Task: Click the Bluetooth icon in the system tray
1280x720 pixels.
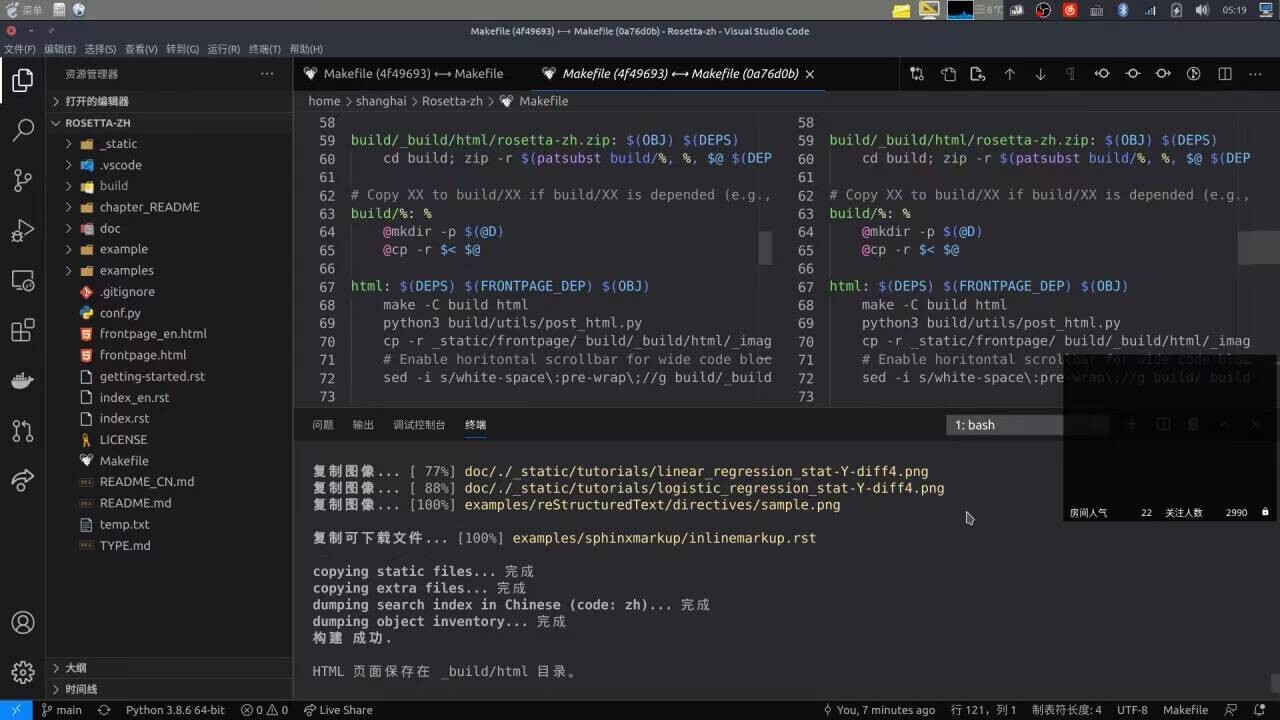Action: (x=1123, y=10)
